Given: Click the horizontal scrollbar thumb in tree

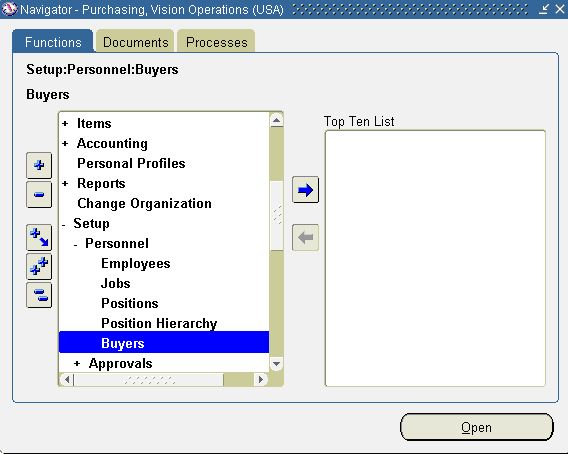Looking at the screenshot, I should 149,380.
